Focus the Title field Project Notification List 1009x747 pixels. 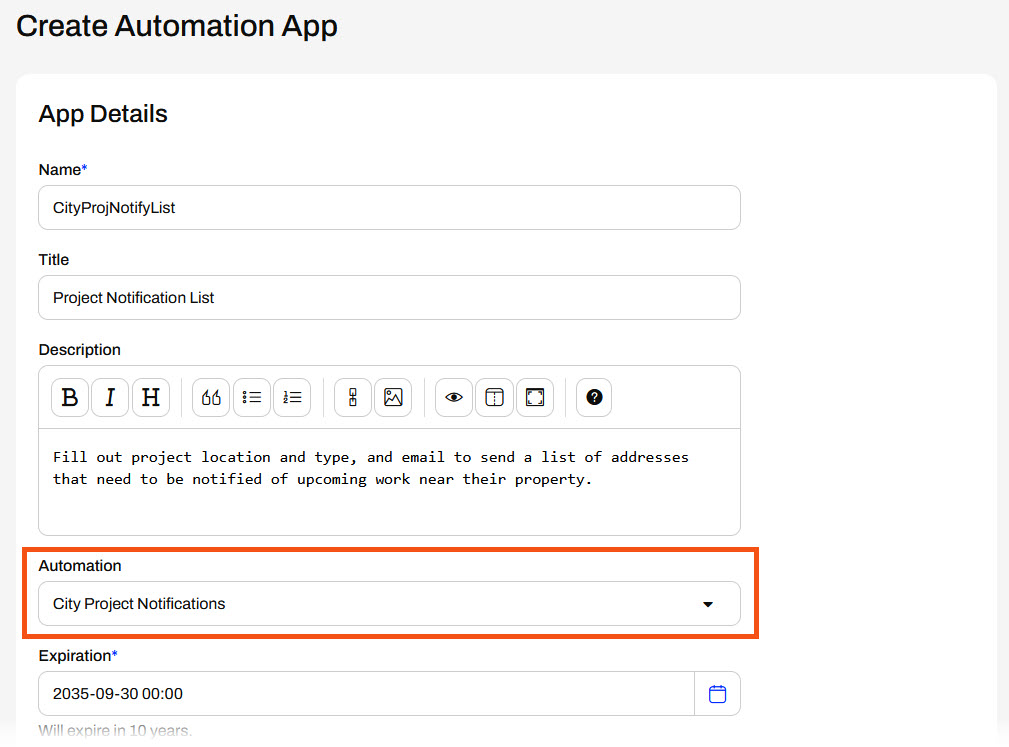[x=389, y=298]
